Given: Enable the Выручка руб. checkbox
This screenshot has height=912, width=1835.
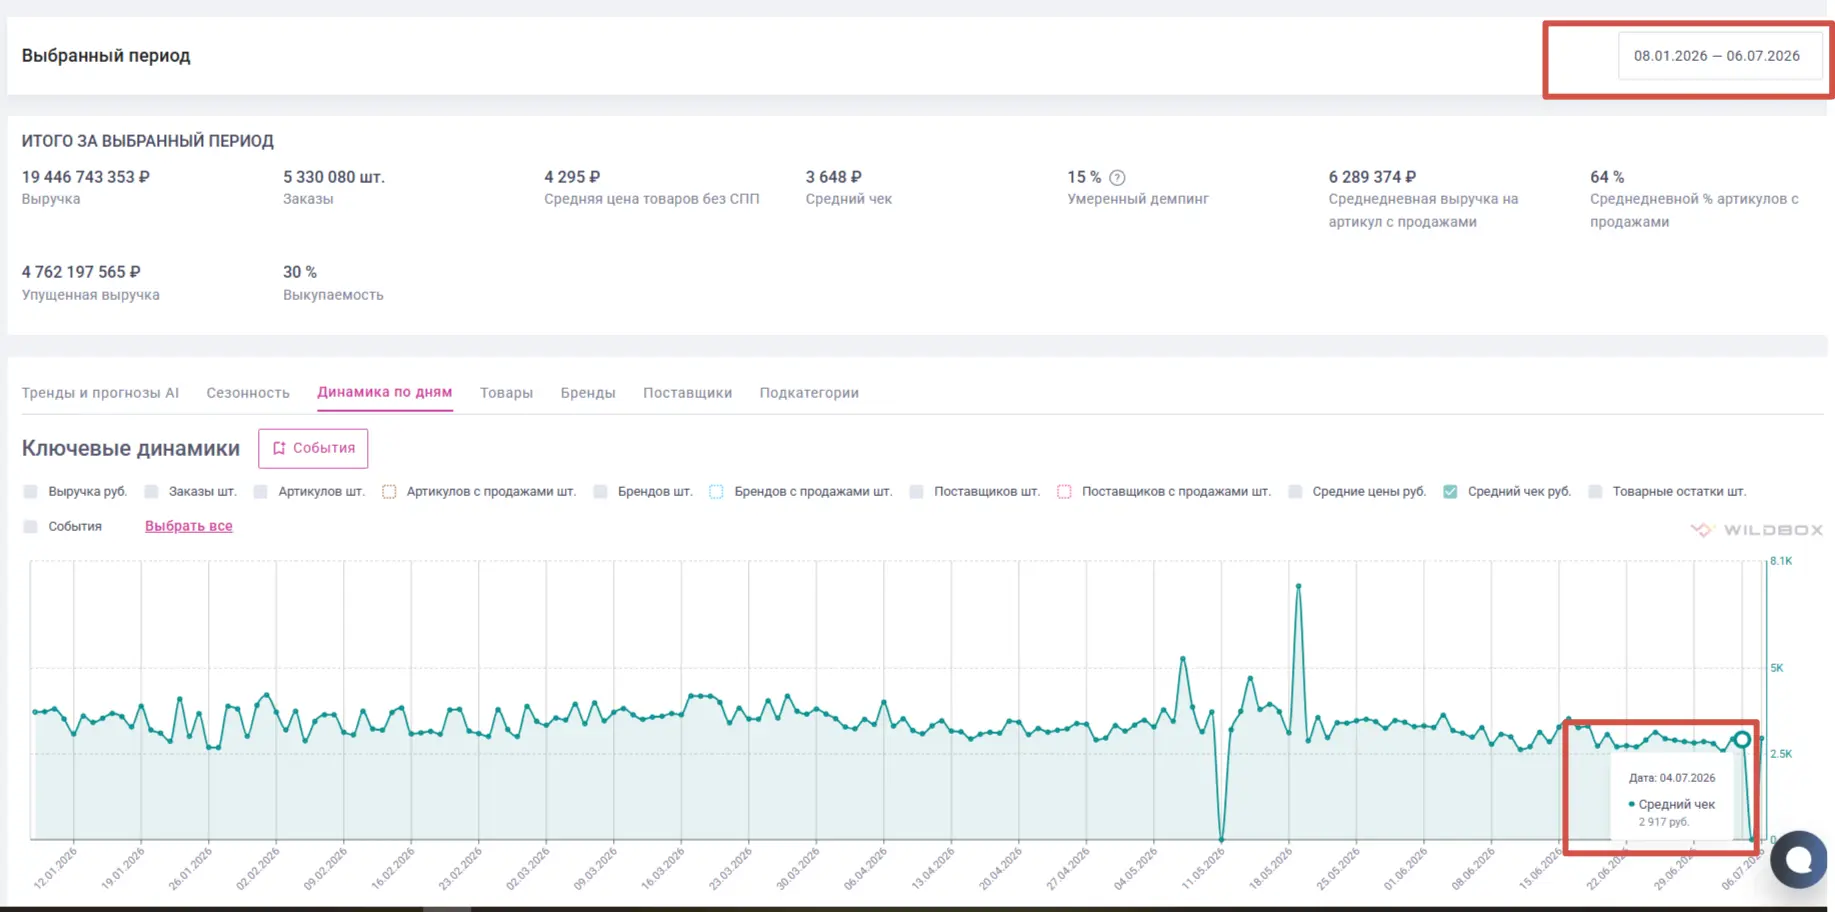Looking at the screenshot, I should click(x=31, y=491).
